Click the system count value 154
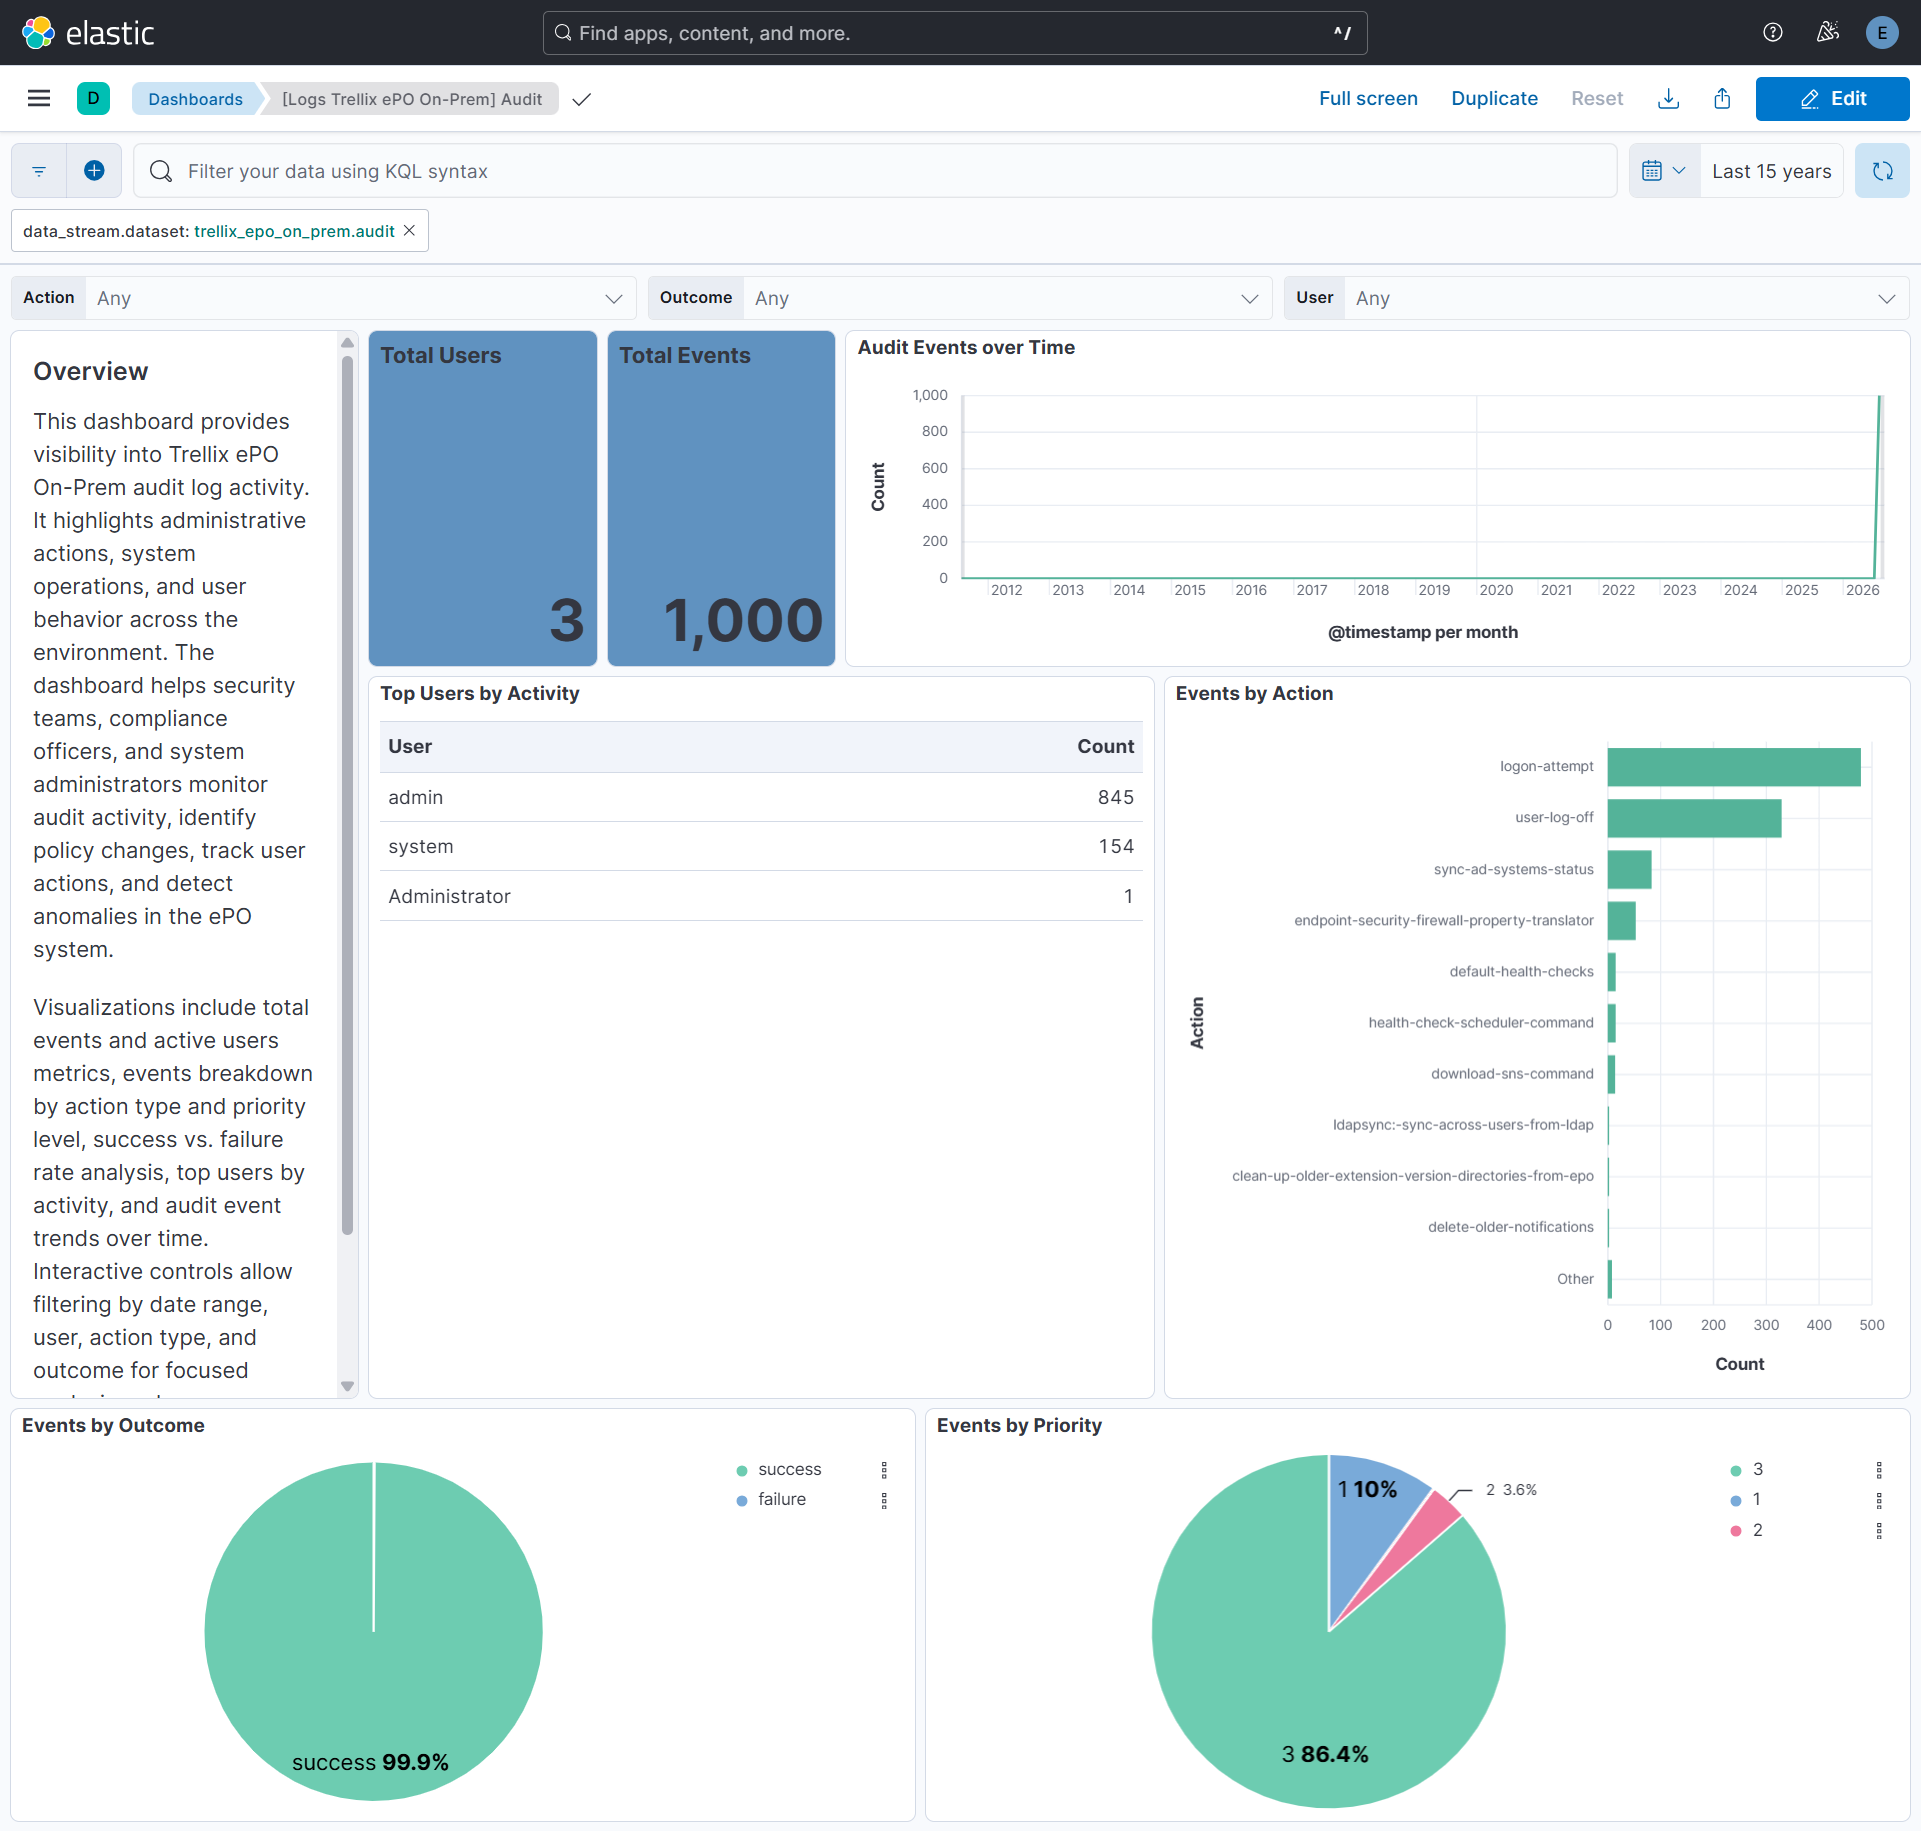The width and height of the screenshot is (1921, 1831). point(1116,846)
